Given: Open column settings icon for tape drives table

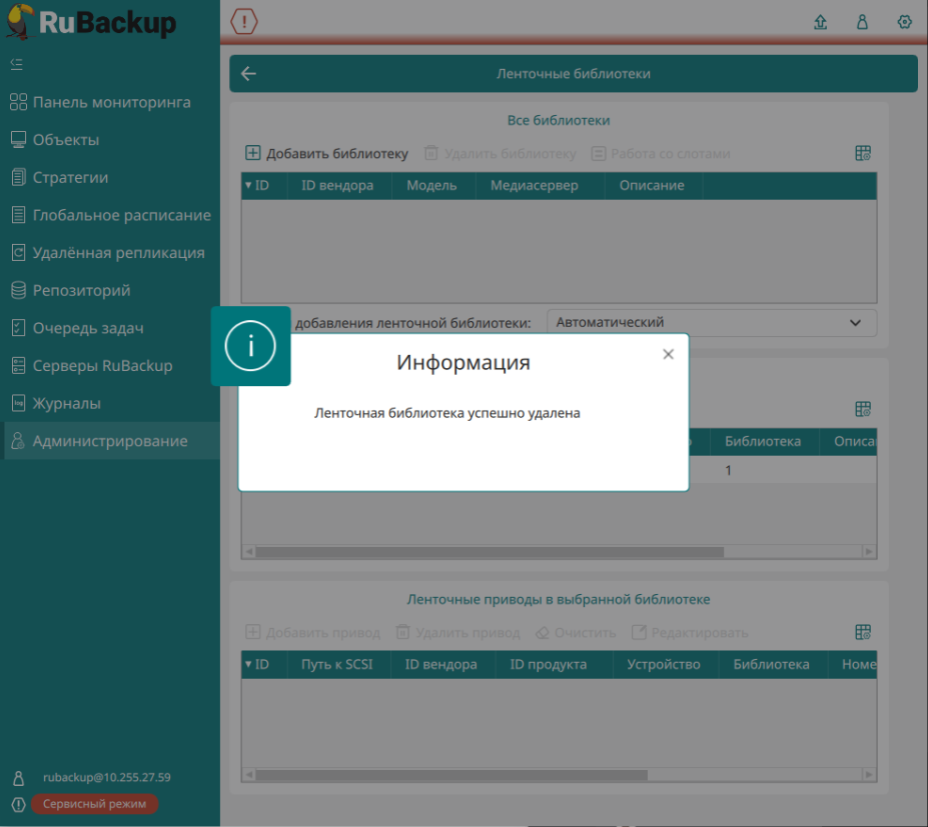Looking at the screenshot, I should (864, 632).
